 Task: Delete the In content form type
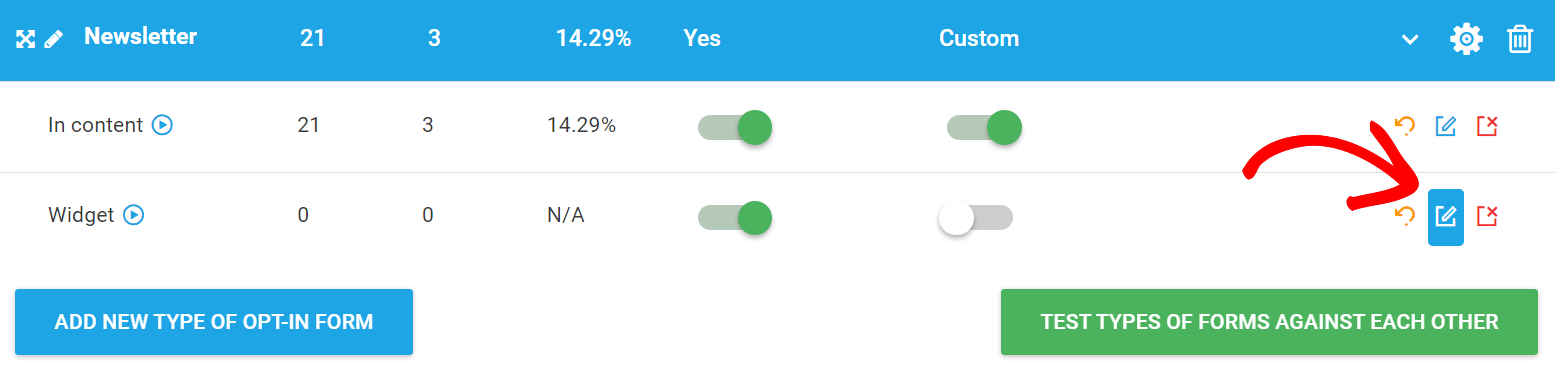[x=1487, y=126]
